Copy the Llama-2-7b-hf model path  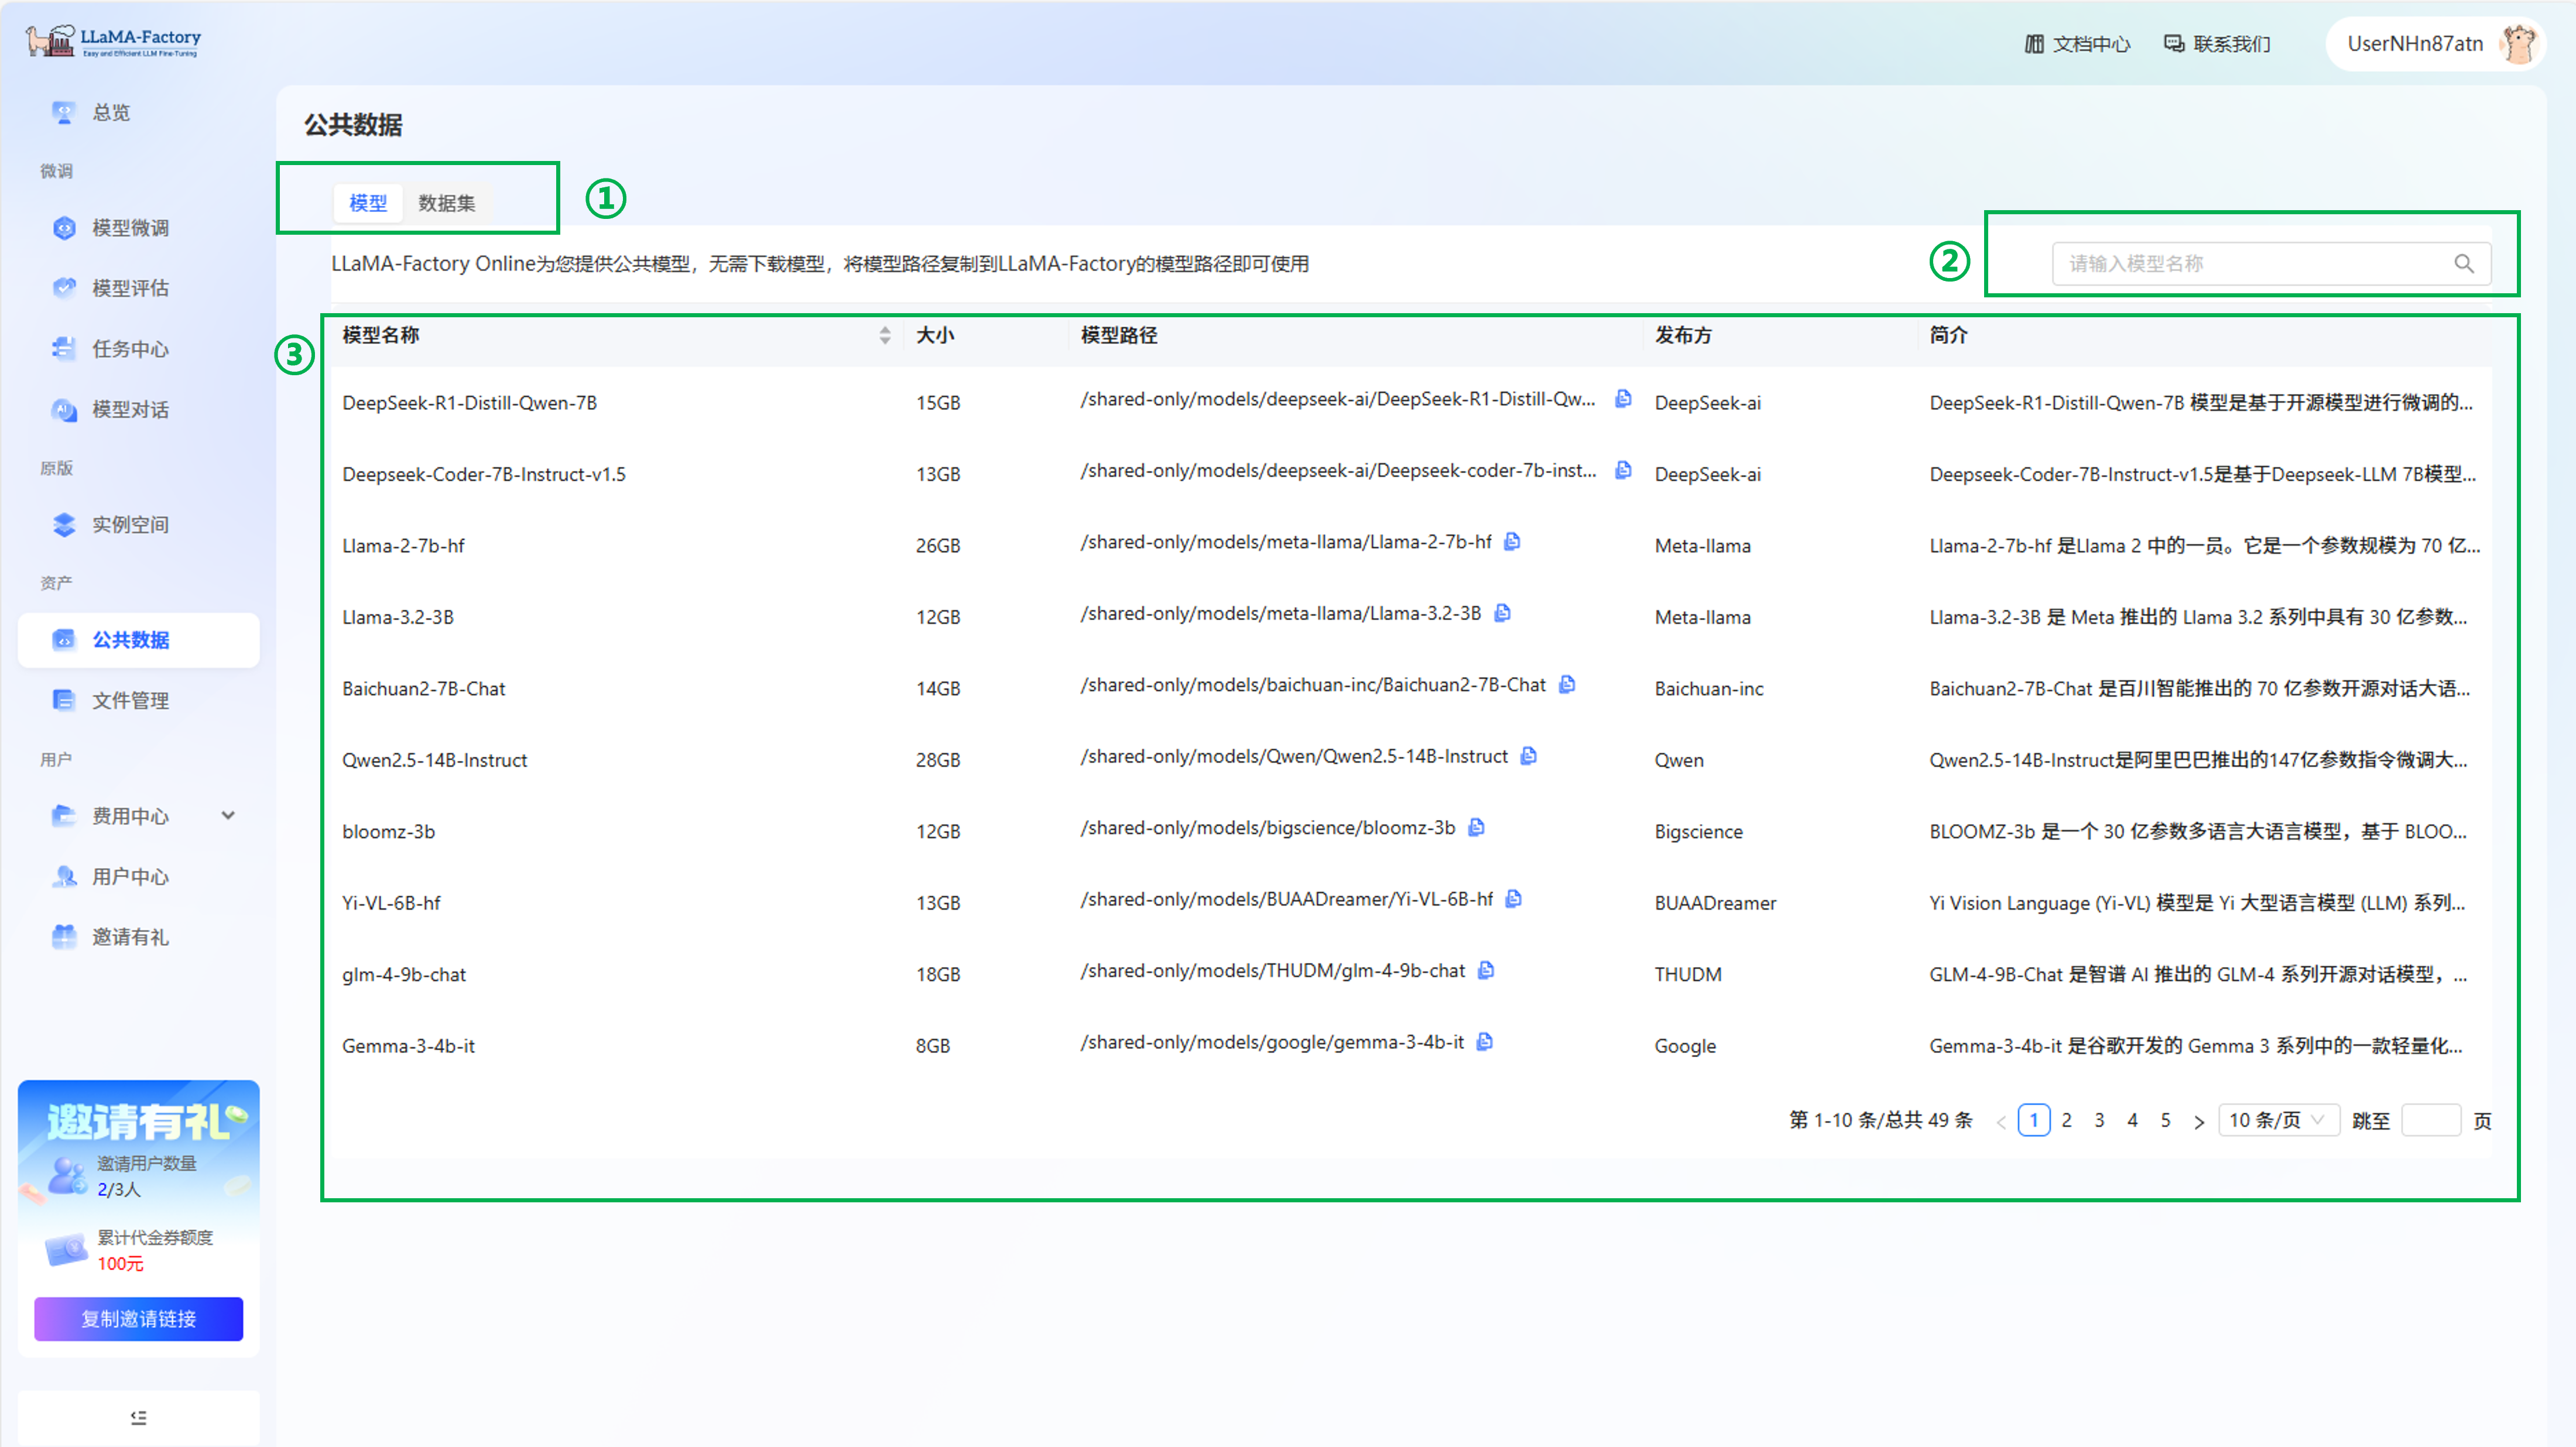1512,541
